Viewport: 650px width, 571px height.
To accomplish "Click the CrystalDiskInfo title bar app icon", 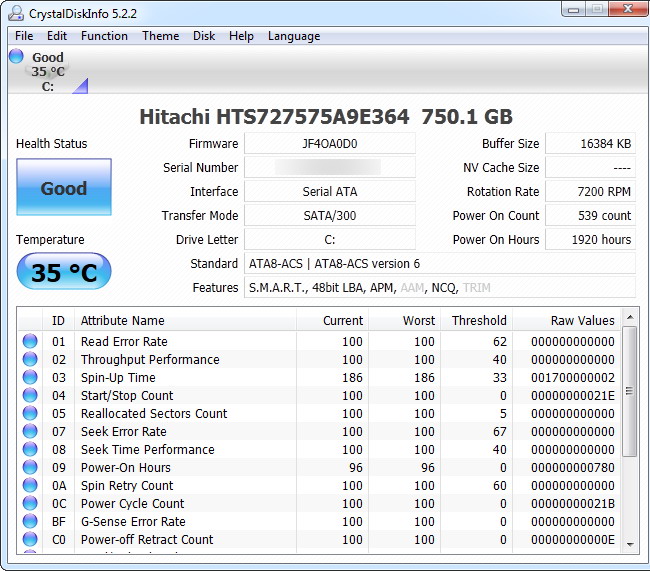I will [16, 13].
